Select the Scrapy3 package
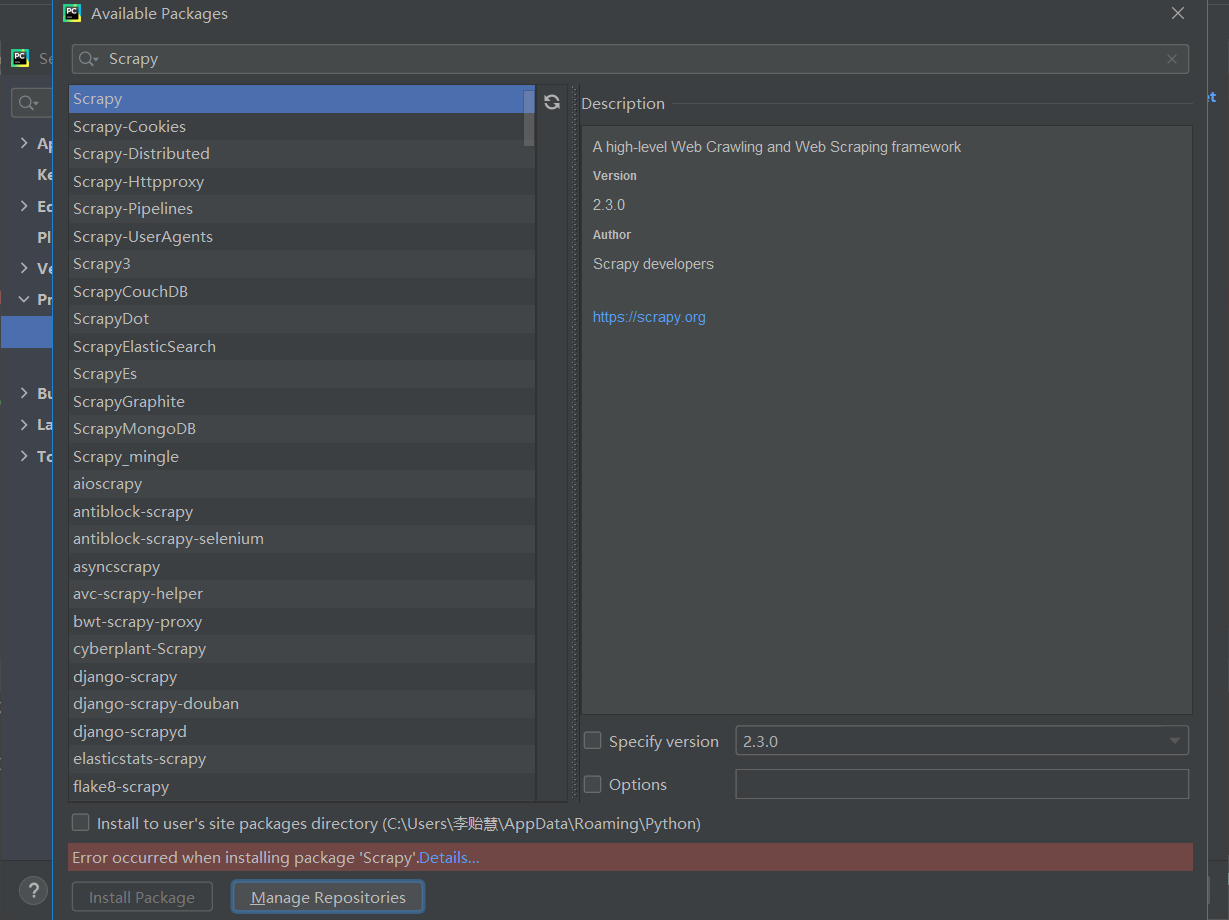1229x920 pixels. click(301, 264)
